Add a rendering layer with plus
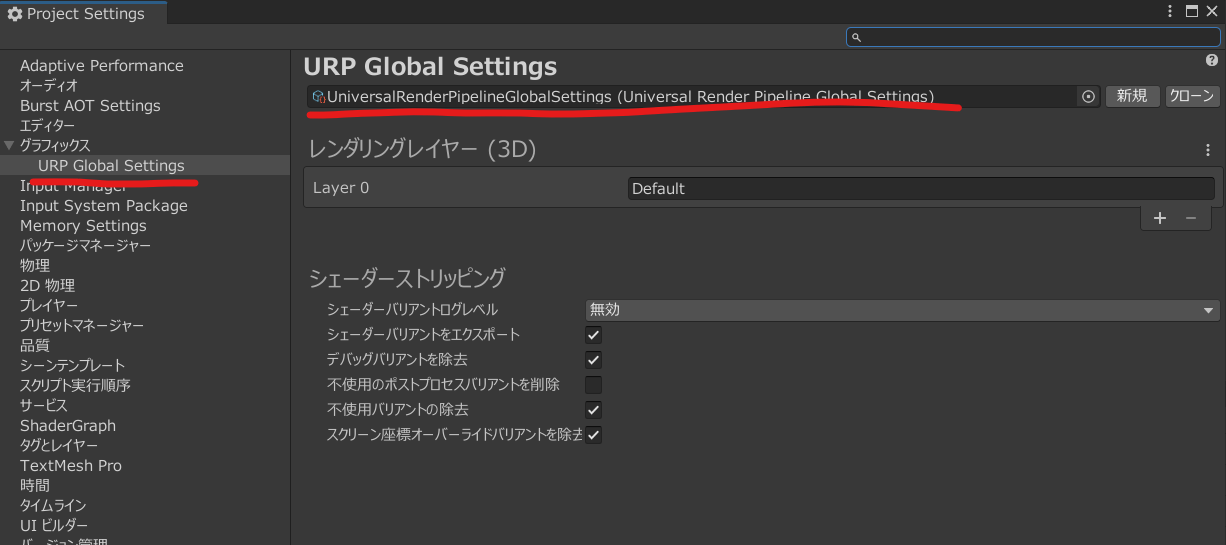The width and height of the screenshot is (1226, 545). click(1160, 218)
